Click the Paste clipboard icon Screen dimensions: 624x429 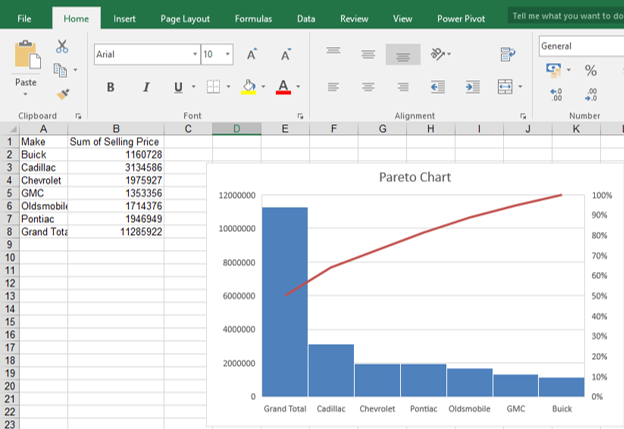27,56
